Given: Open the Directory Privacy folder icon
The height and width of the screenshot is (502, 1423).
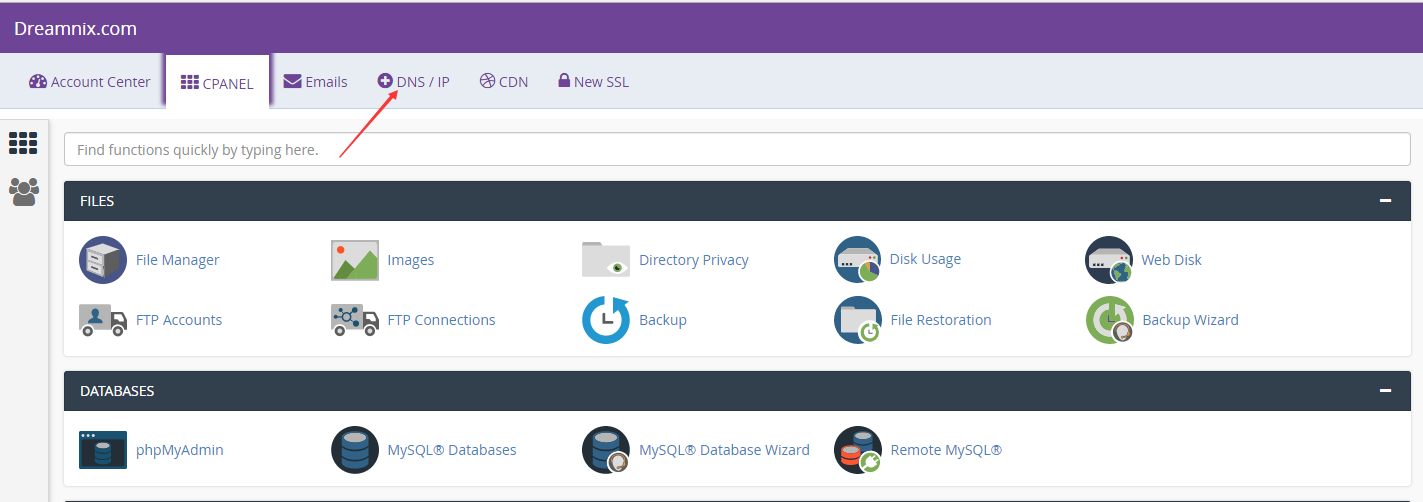Looking at the screenshot, I should (606, 259).
